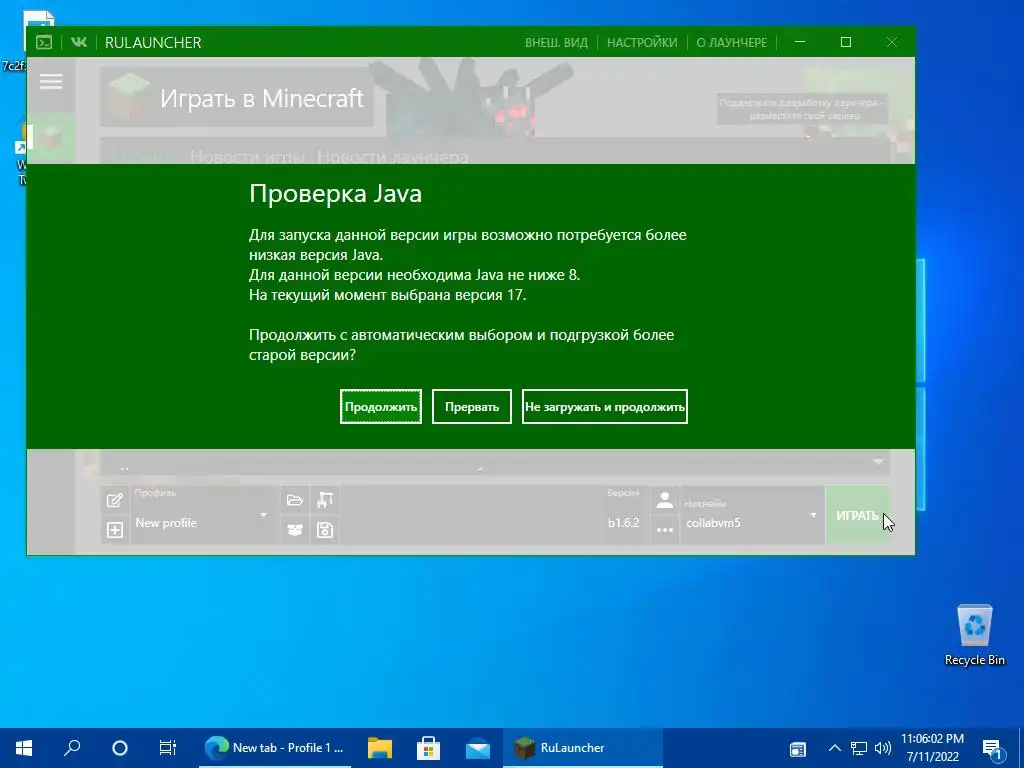This screenshot has height=768, width=1024.
Task: Open network status tray icon
Action: 859,748
